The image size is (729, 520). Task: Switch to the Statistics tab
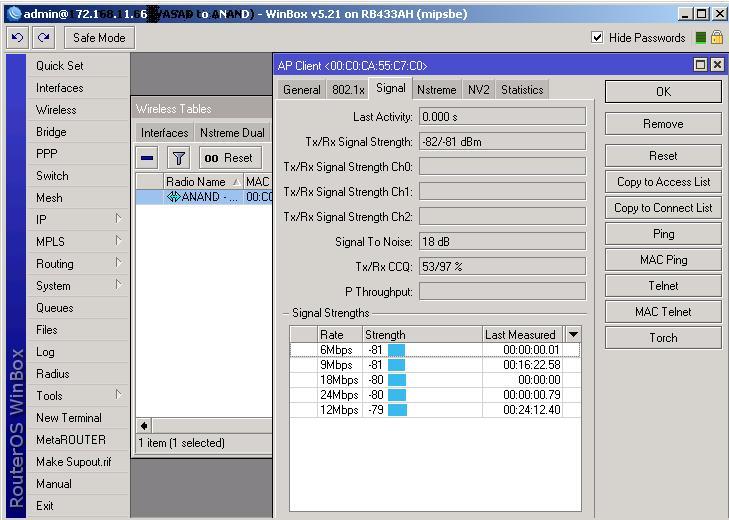522,90
